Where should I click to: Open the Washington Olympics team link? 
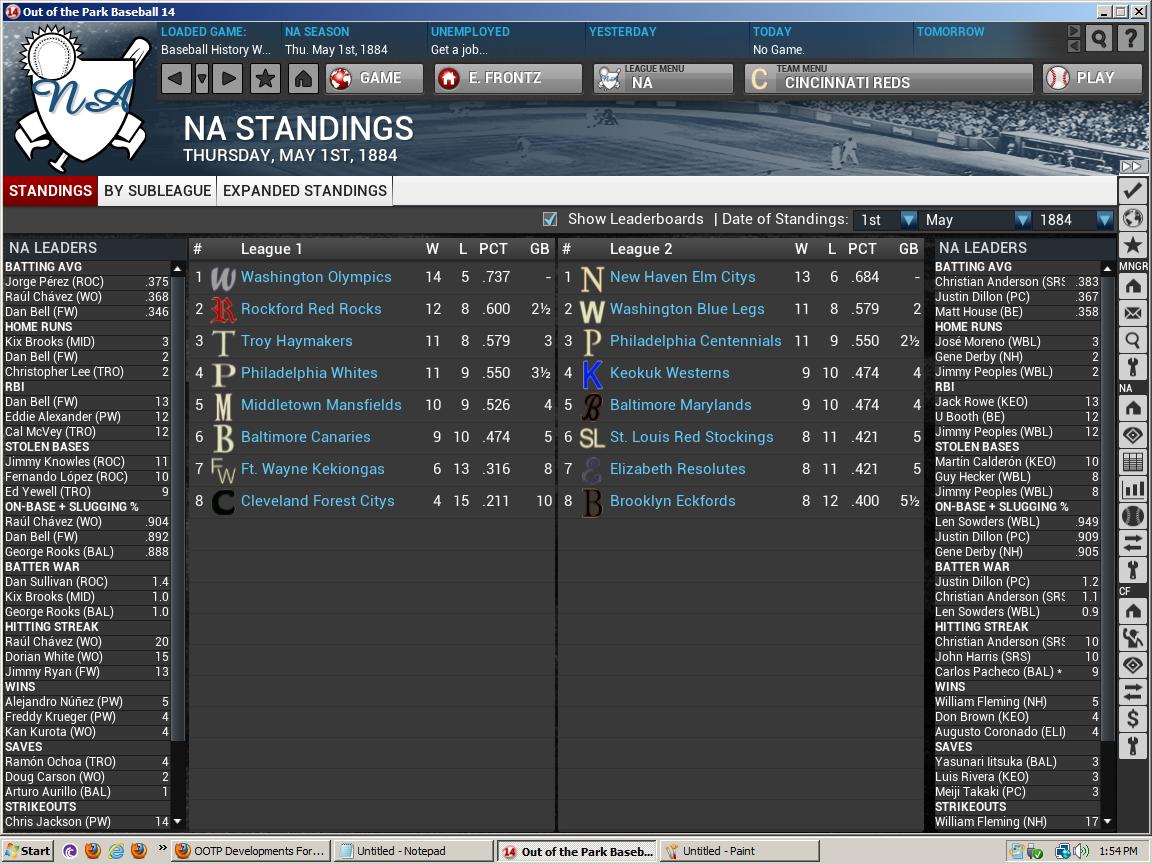[x=316, y=277]
